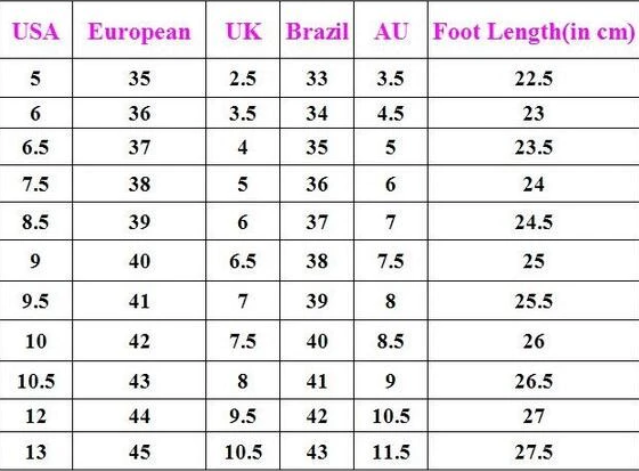Image resolution: width=639 pixels, height=471 pixels.
Task: Click foot length 25 cell
Action: pyautogui.click(x=534, y=261)
